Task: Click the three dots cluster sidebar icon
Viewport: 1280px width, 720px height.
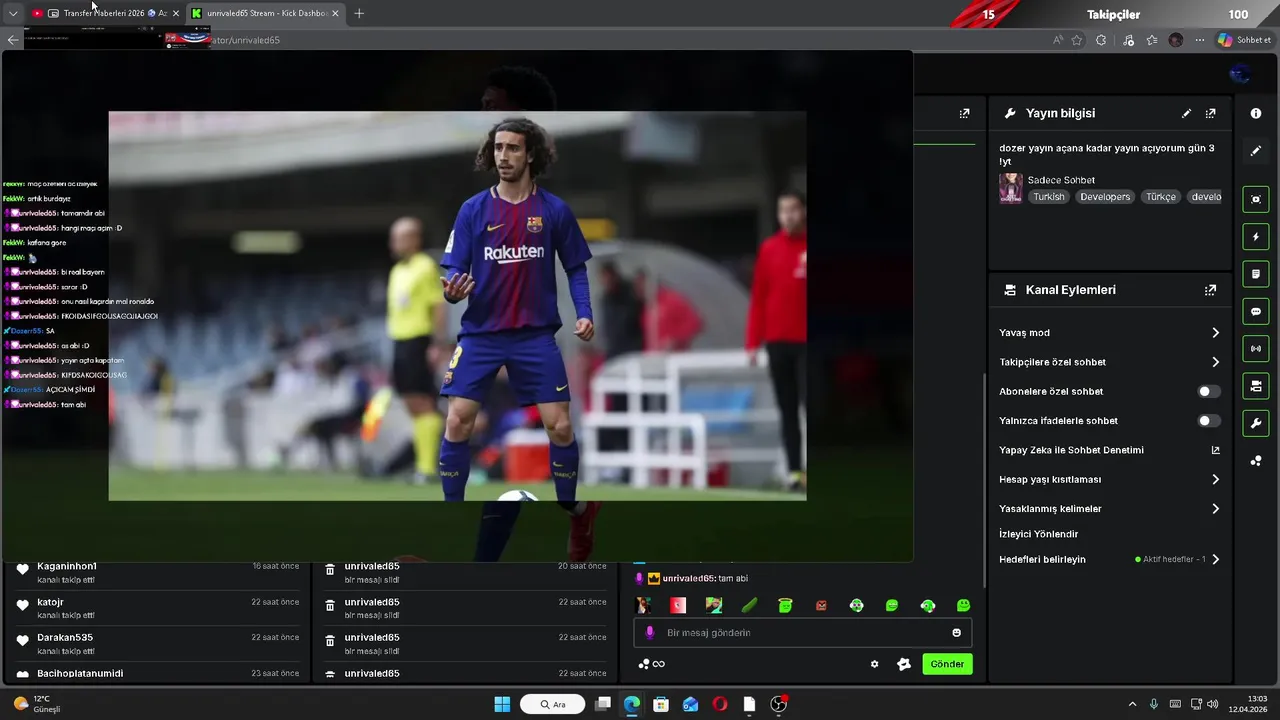Action: (1256, 461)
